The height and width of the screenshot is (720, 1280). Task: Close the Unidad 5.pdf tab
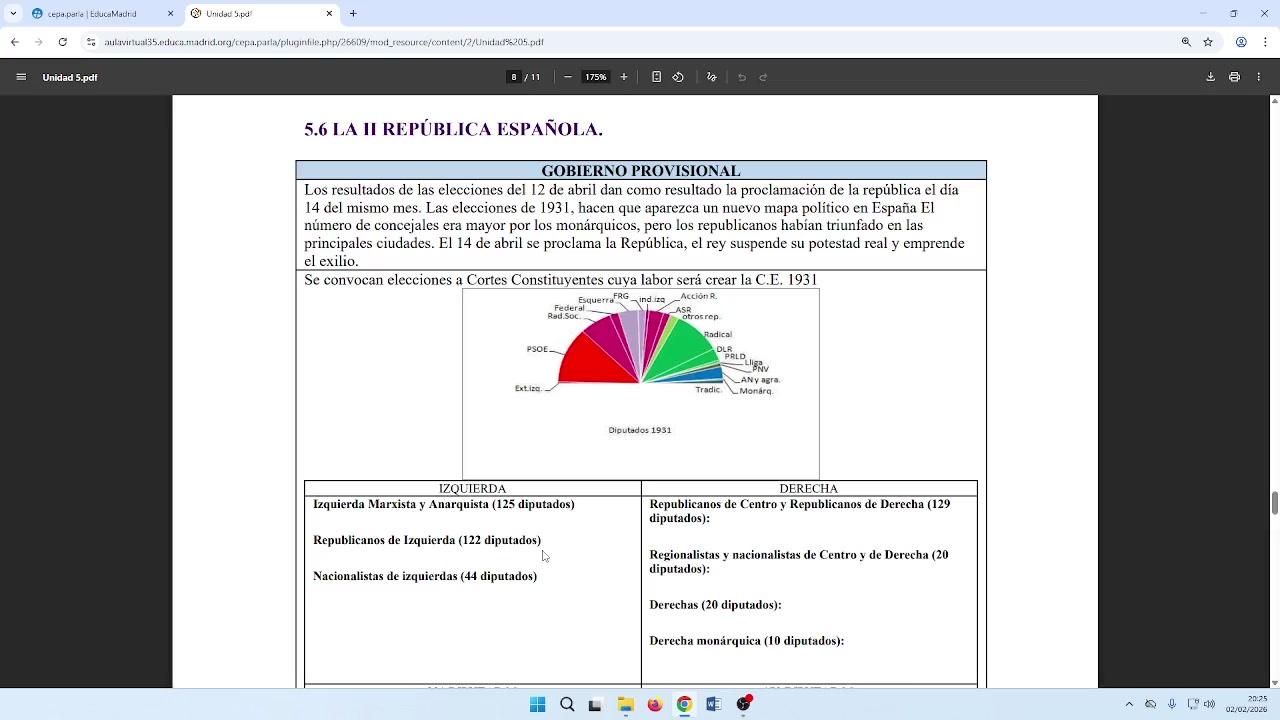coord(329,14)
